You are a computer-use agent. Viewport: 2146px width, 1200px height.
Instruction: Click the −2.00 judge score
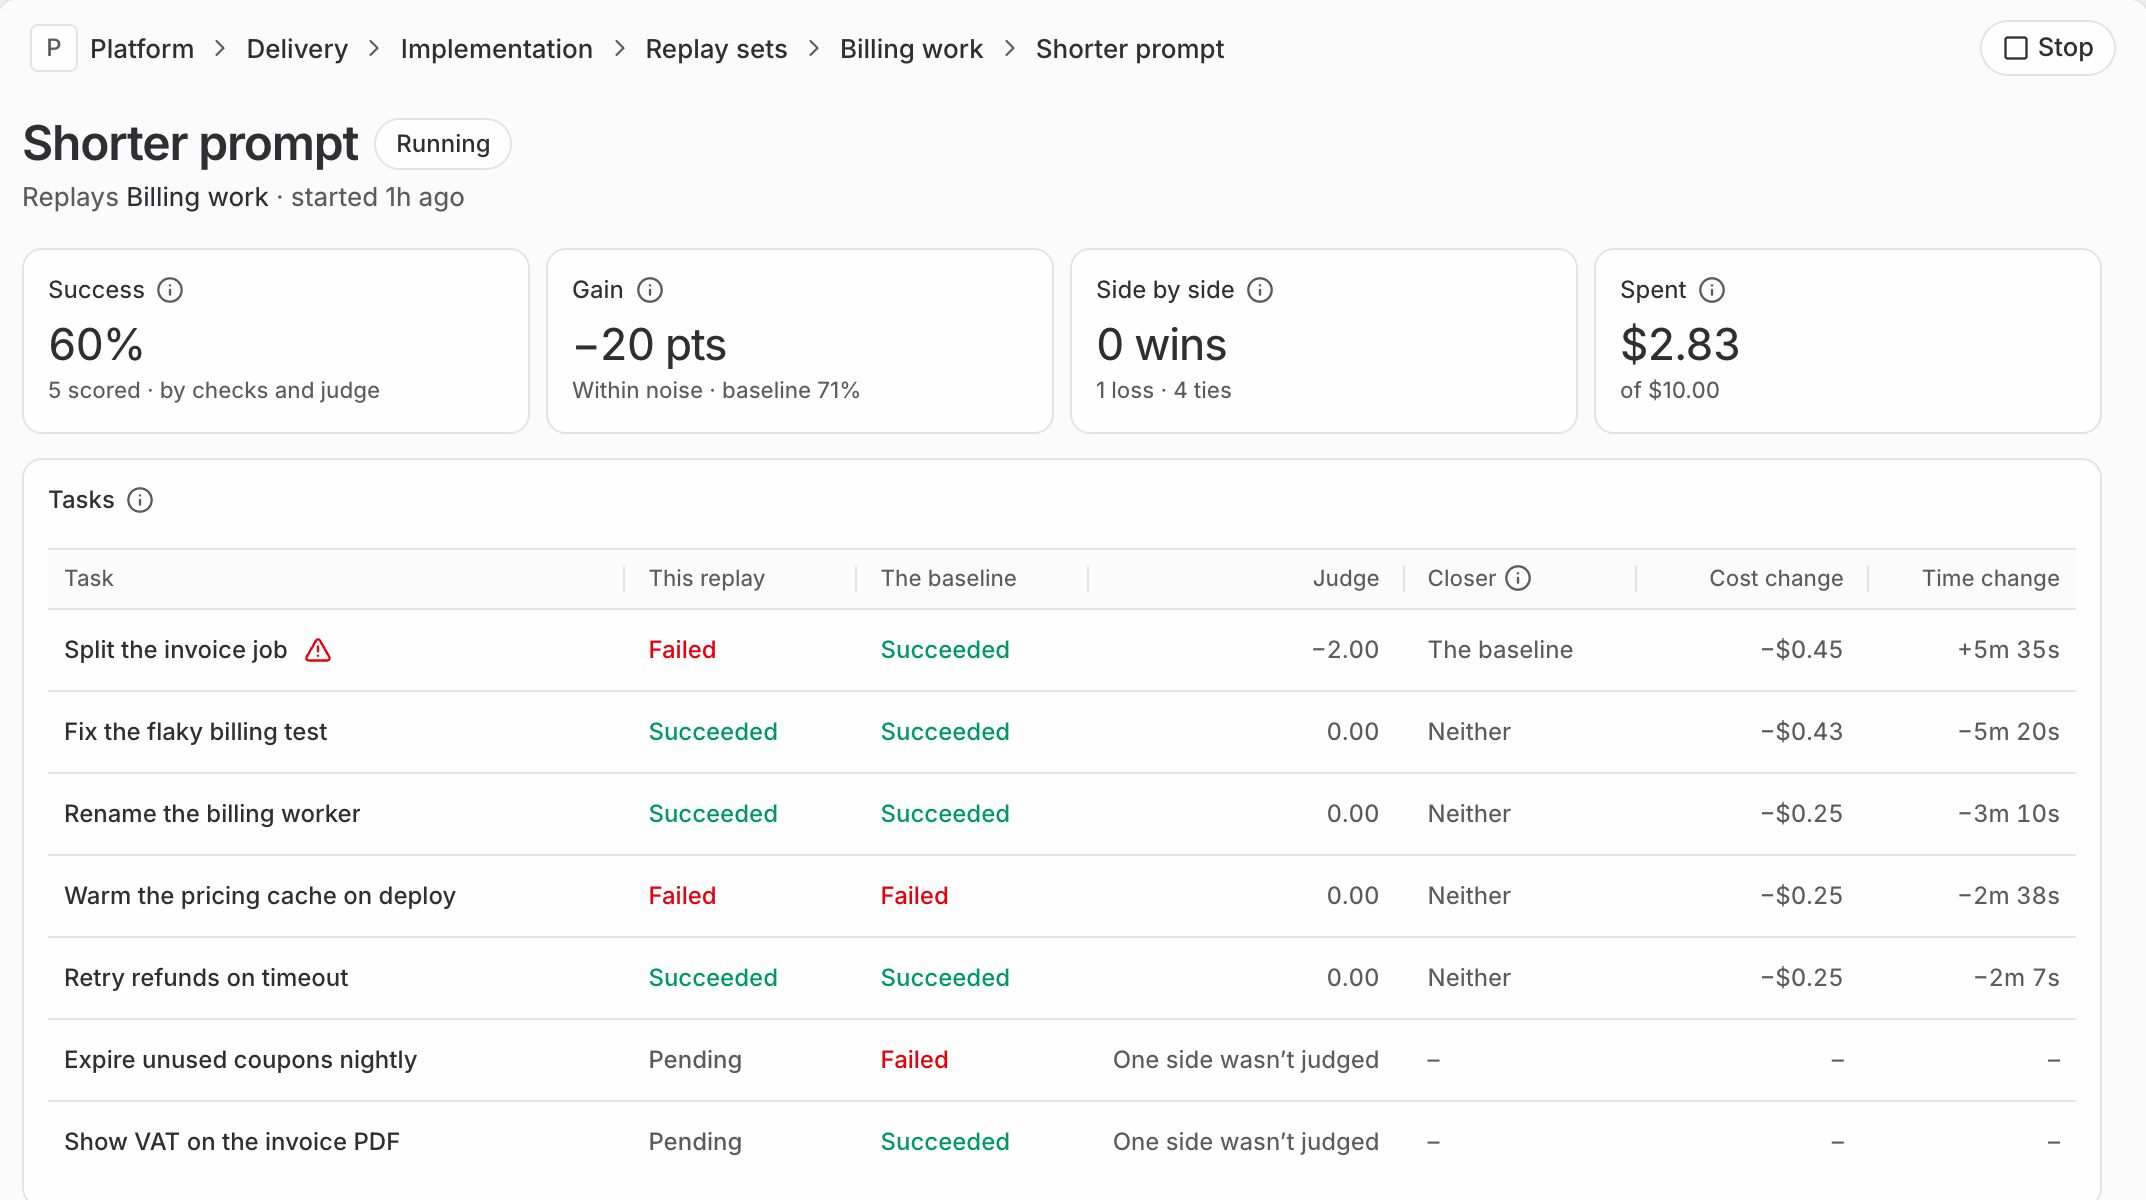(1345, 650)
